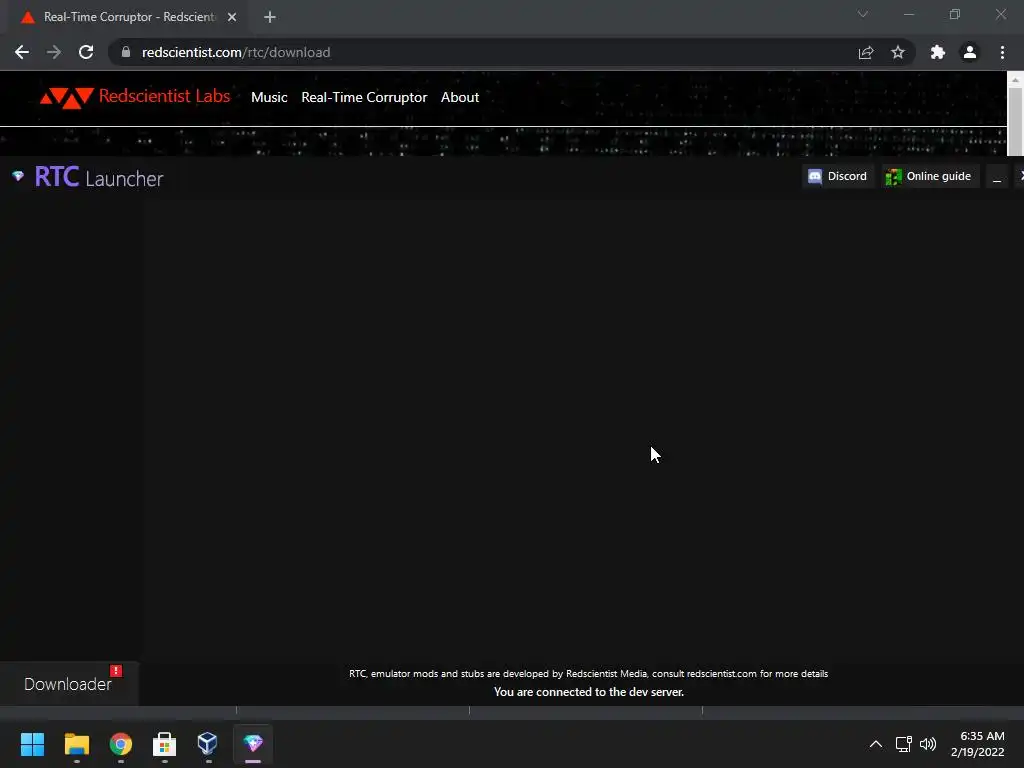Select the Real-Time Corruptor browser tab
This screenshot has width=1024, height=768.
(x=129, y=17)
